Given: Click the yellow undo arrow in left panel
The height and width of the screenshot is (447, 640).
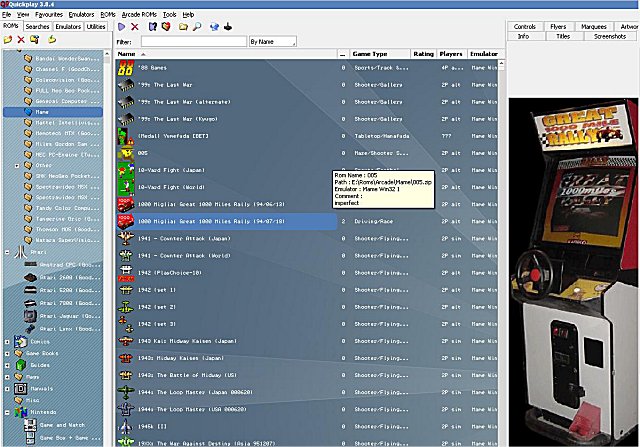Looking at the screenshot, I should tap(52, 39).
